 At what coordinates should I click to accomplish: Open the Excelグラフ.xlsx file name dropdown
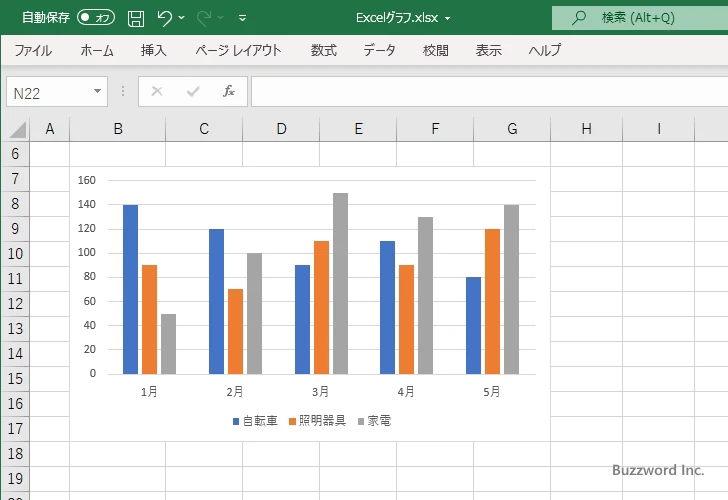pos(448,19)
